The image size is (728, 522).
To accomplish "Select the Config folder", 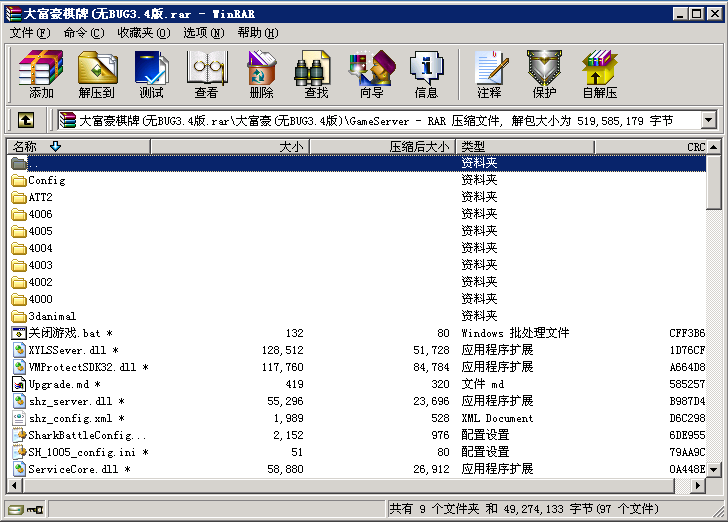I will 46,180.
